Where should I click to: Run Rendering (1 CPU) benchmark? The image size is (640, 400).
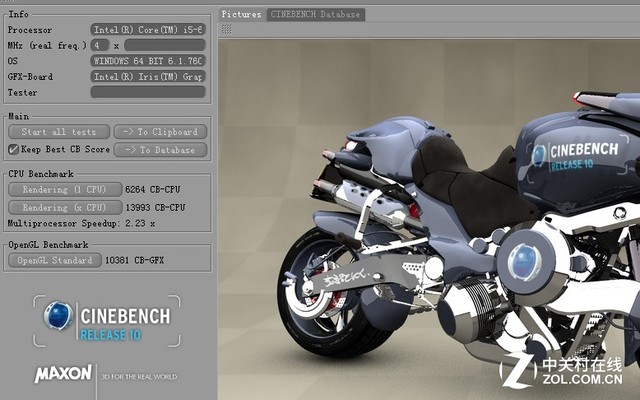(x=65, y=189)
